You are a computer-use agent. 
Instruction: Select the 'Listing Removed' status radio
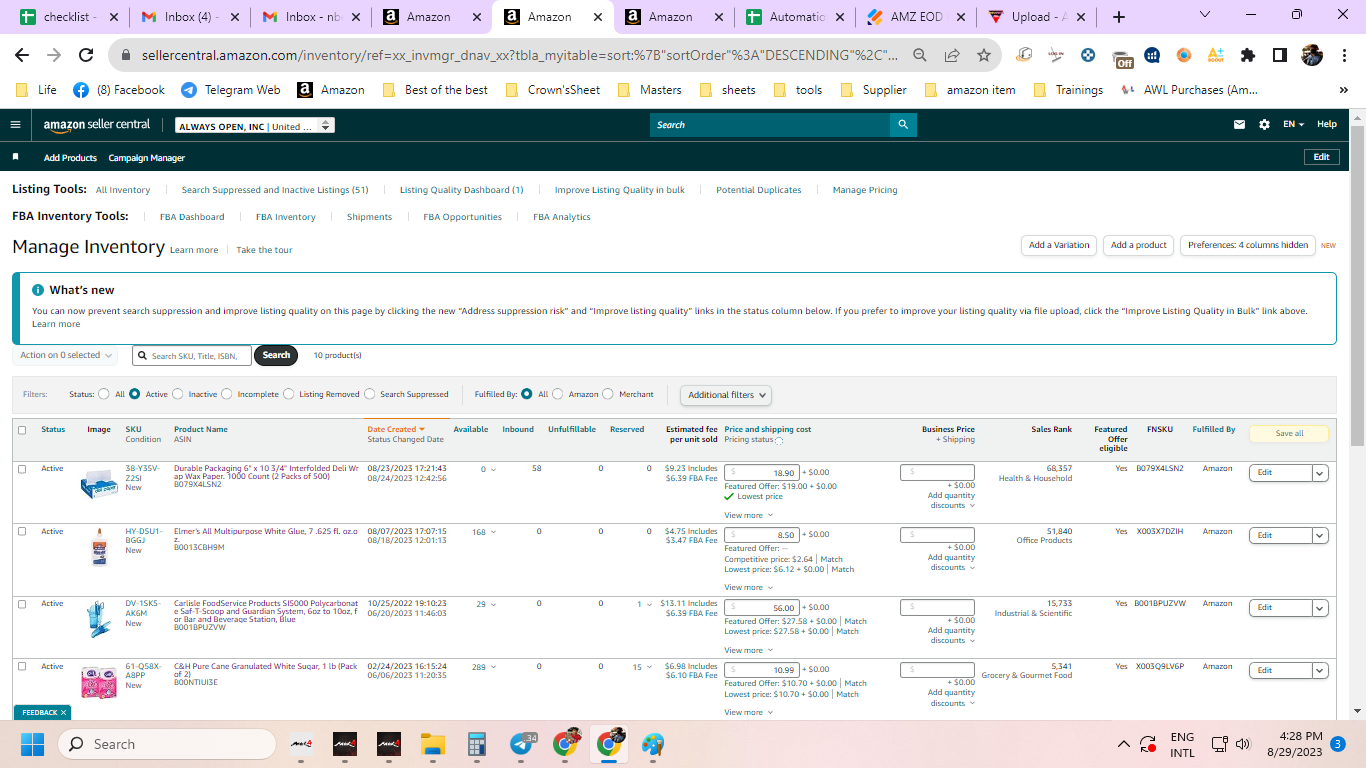click(x=289, y=394)
